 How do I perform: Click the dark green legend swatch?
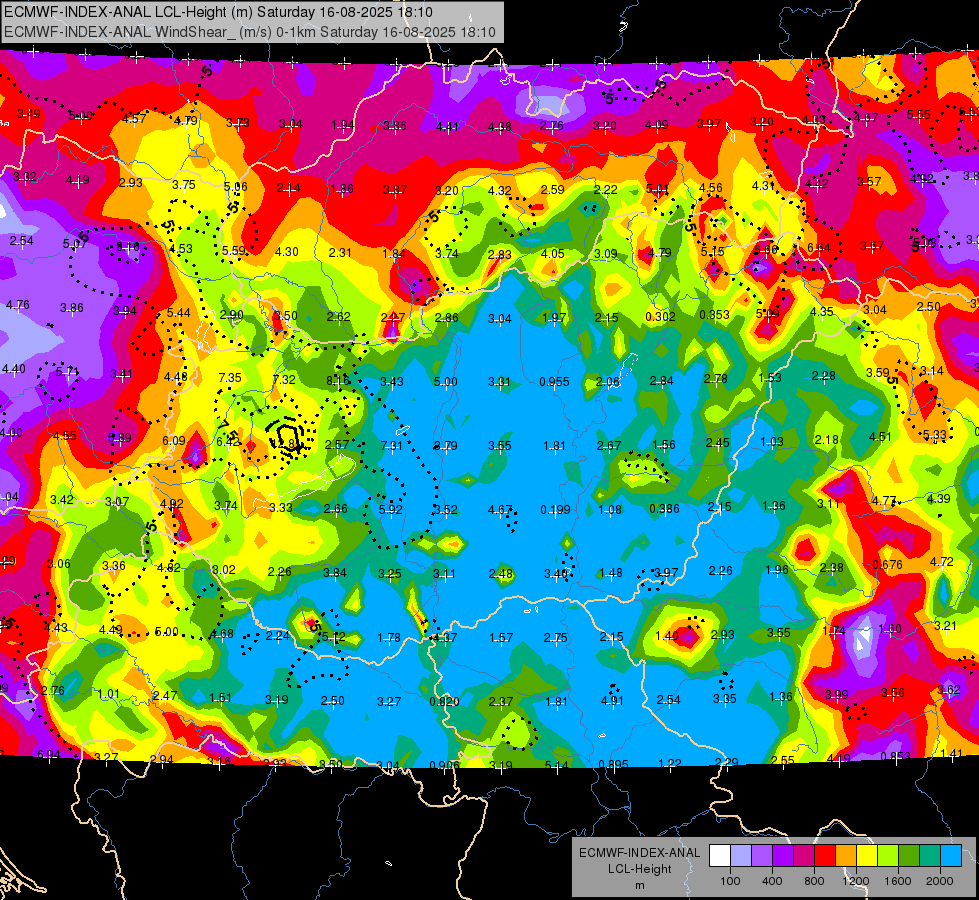pos(908,856)
